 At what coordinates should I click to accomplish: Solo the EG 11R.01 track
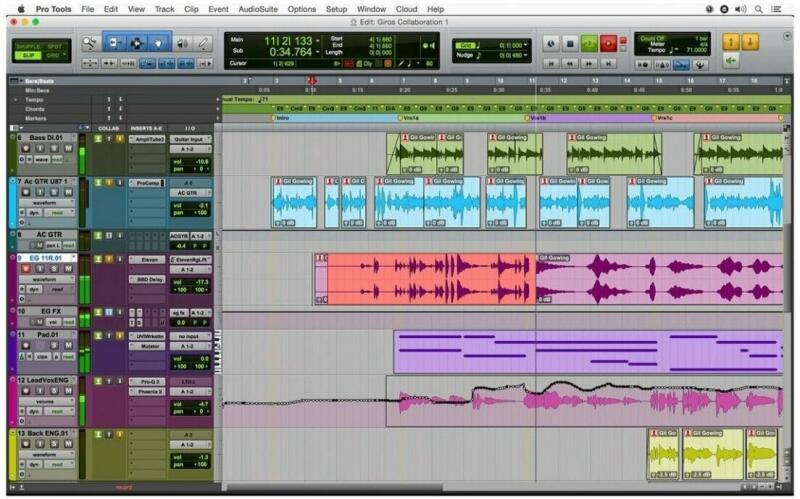(x=54, y=269)
